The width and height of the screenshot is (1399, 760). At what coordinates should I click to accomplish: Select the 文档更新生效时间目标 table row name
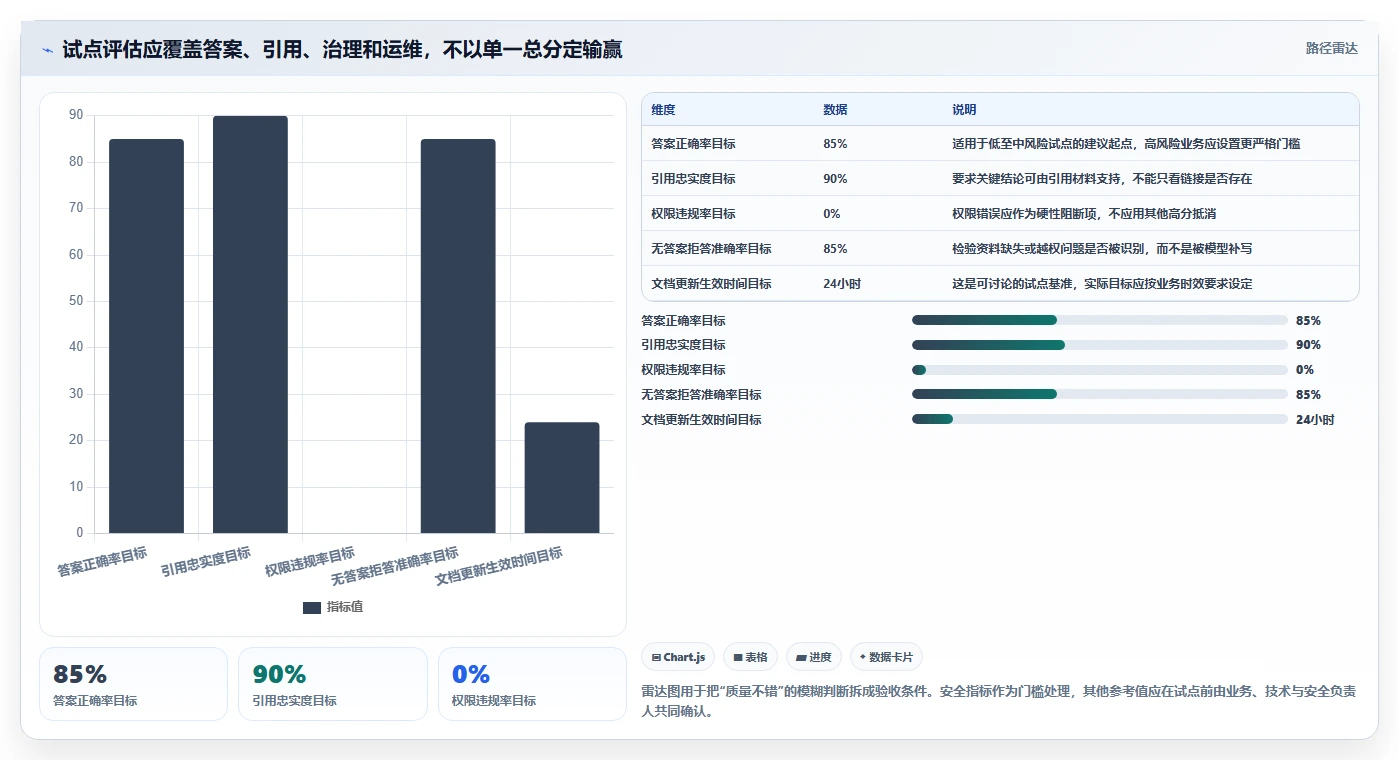[x=711, y=284]
